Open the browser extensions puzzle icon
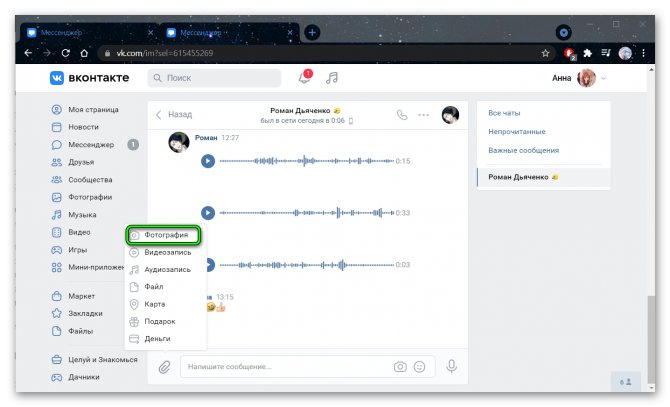670x407 pixels. [588, 53]
